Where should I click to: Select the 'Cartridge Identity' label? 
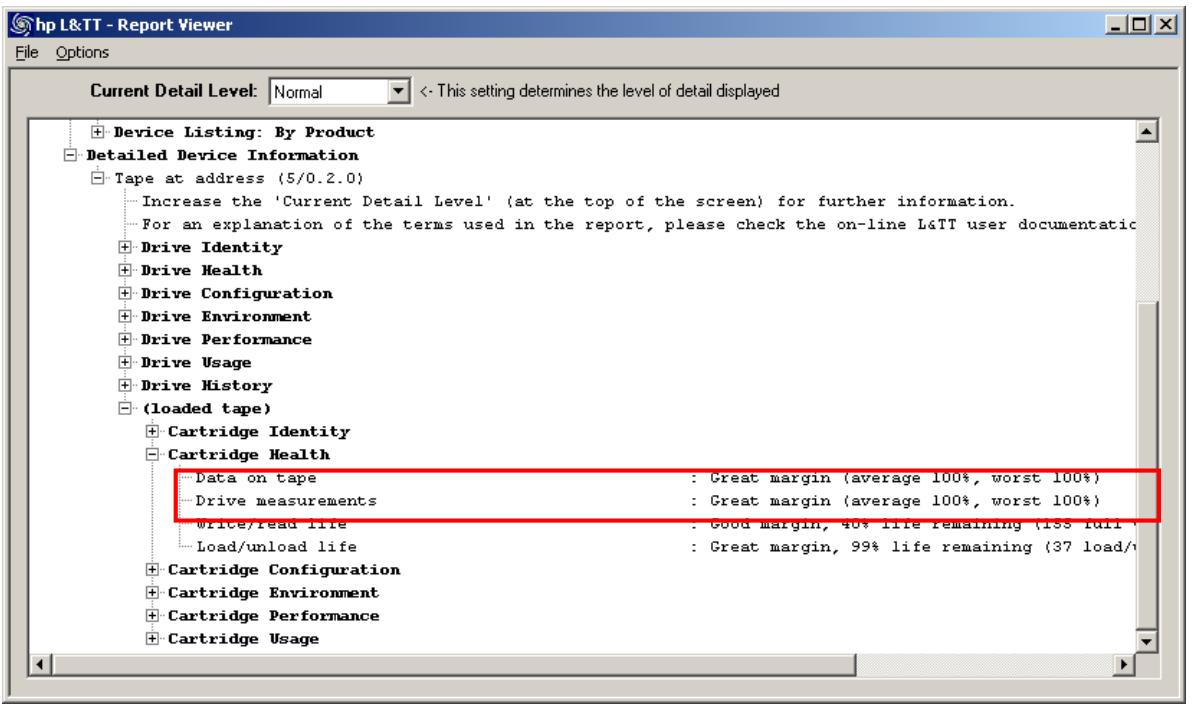(x=259, y=431)
